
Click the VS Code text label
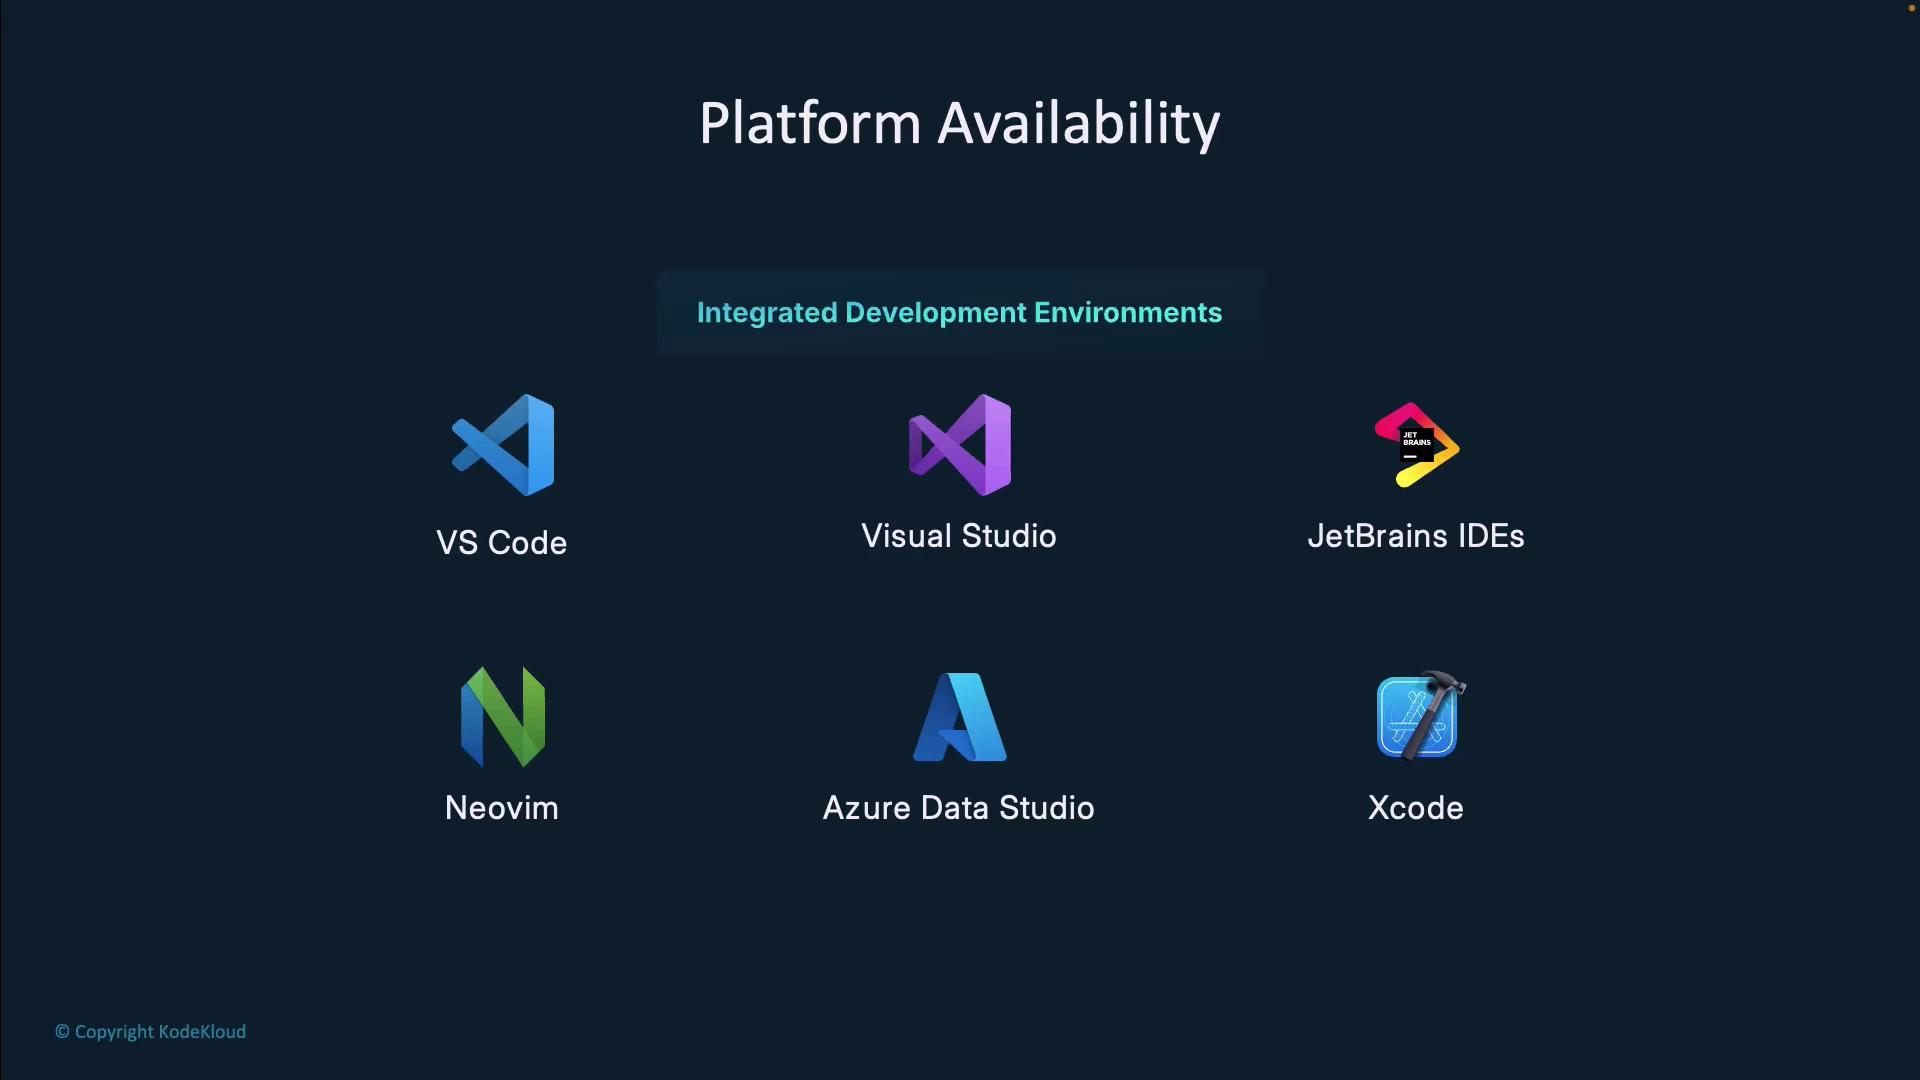coord(502,543)
